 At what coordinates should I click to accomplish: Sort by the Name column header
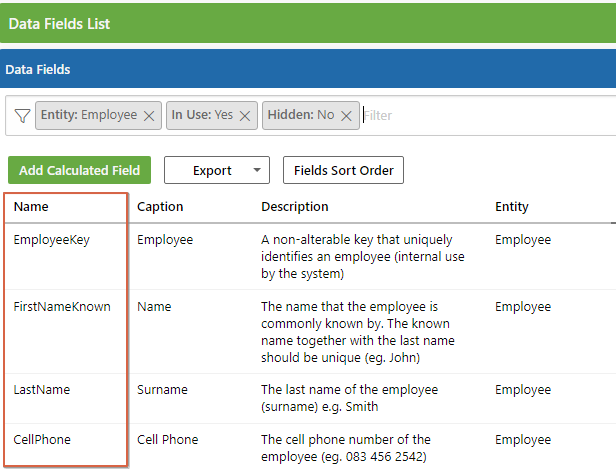31,207
